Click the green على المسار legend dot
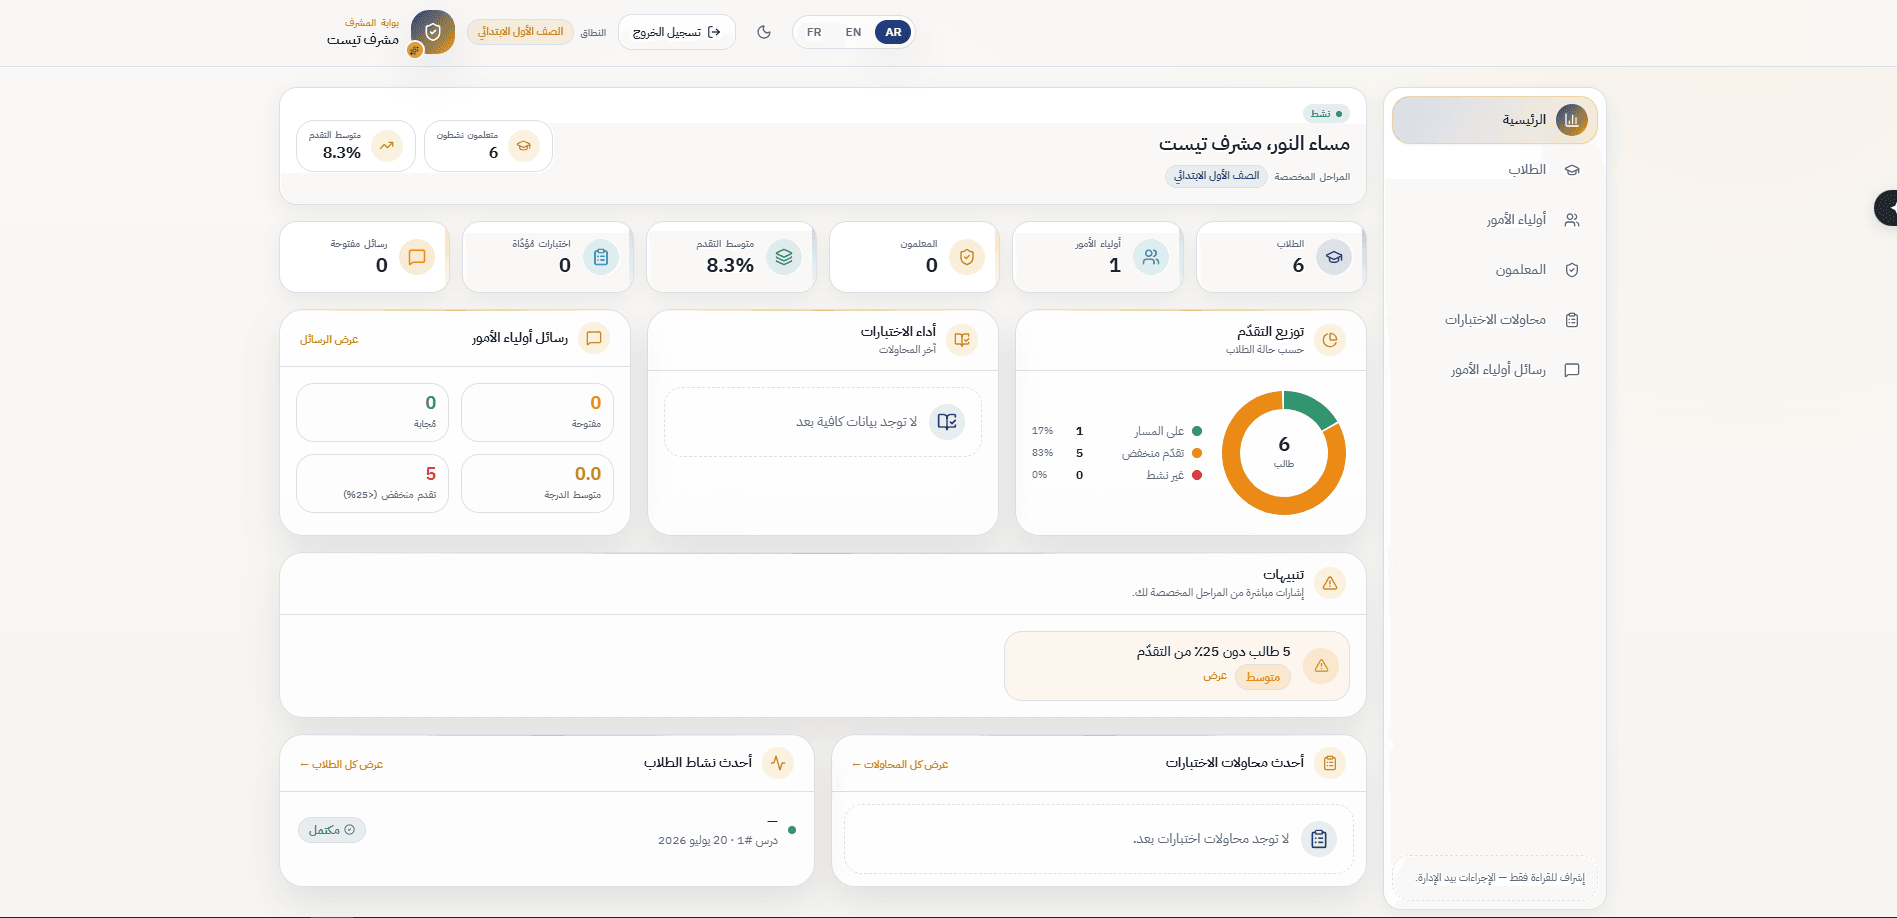1897x918 pixels. coord(1197,431)
